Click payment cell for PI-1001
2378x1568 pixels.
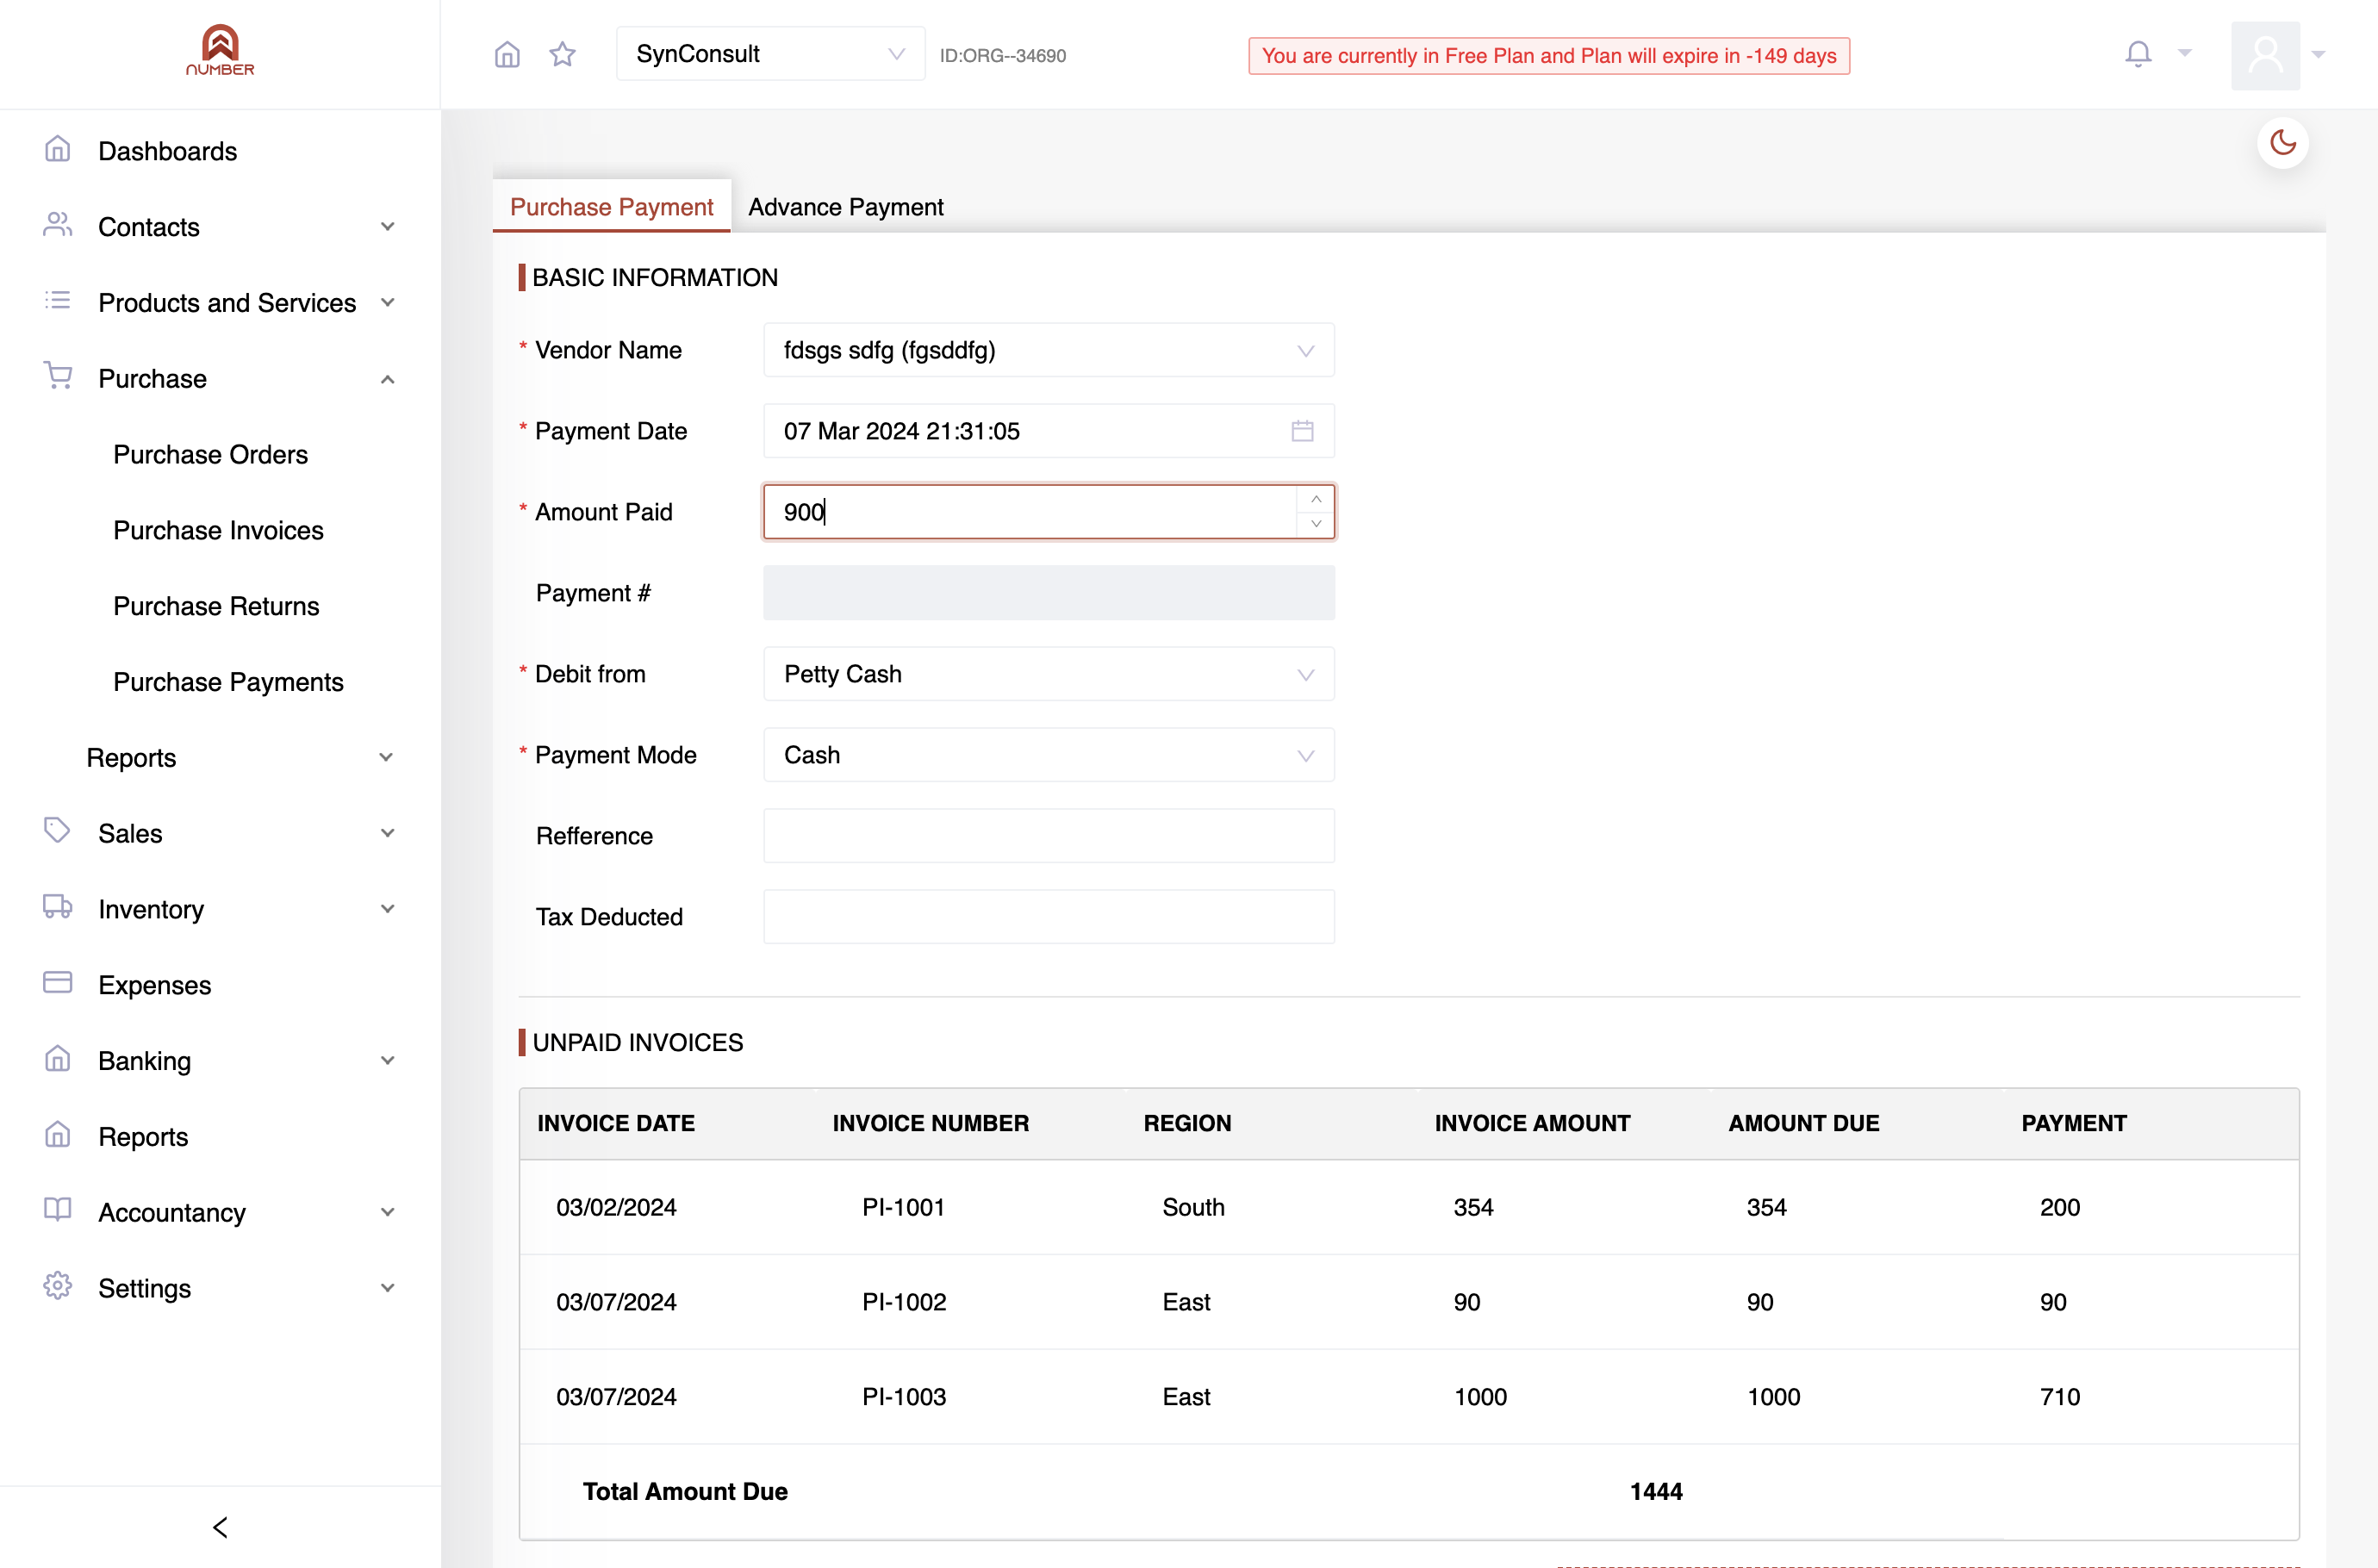(2060, 1208)
